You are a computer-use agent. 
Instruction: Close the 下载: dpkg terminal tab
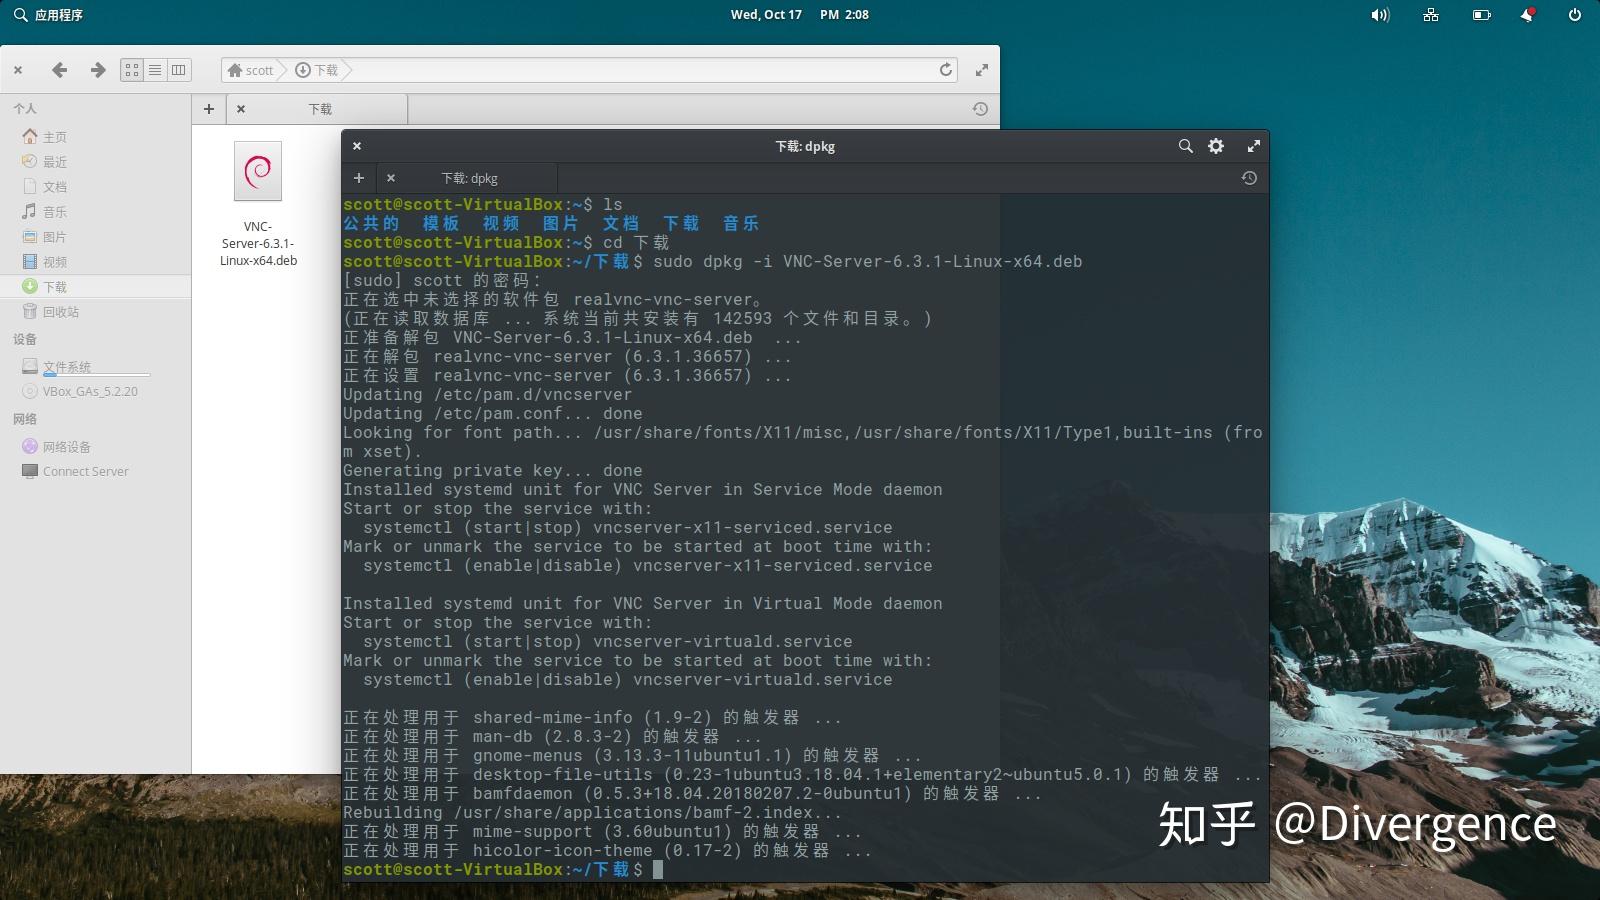pyautogui.click(x=391, y=178)
